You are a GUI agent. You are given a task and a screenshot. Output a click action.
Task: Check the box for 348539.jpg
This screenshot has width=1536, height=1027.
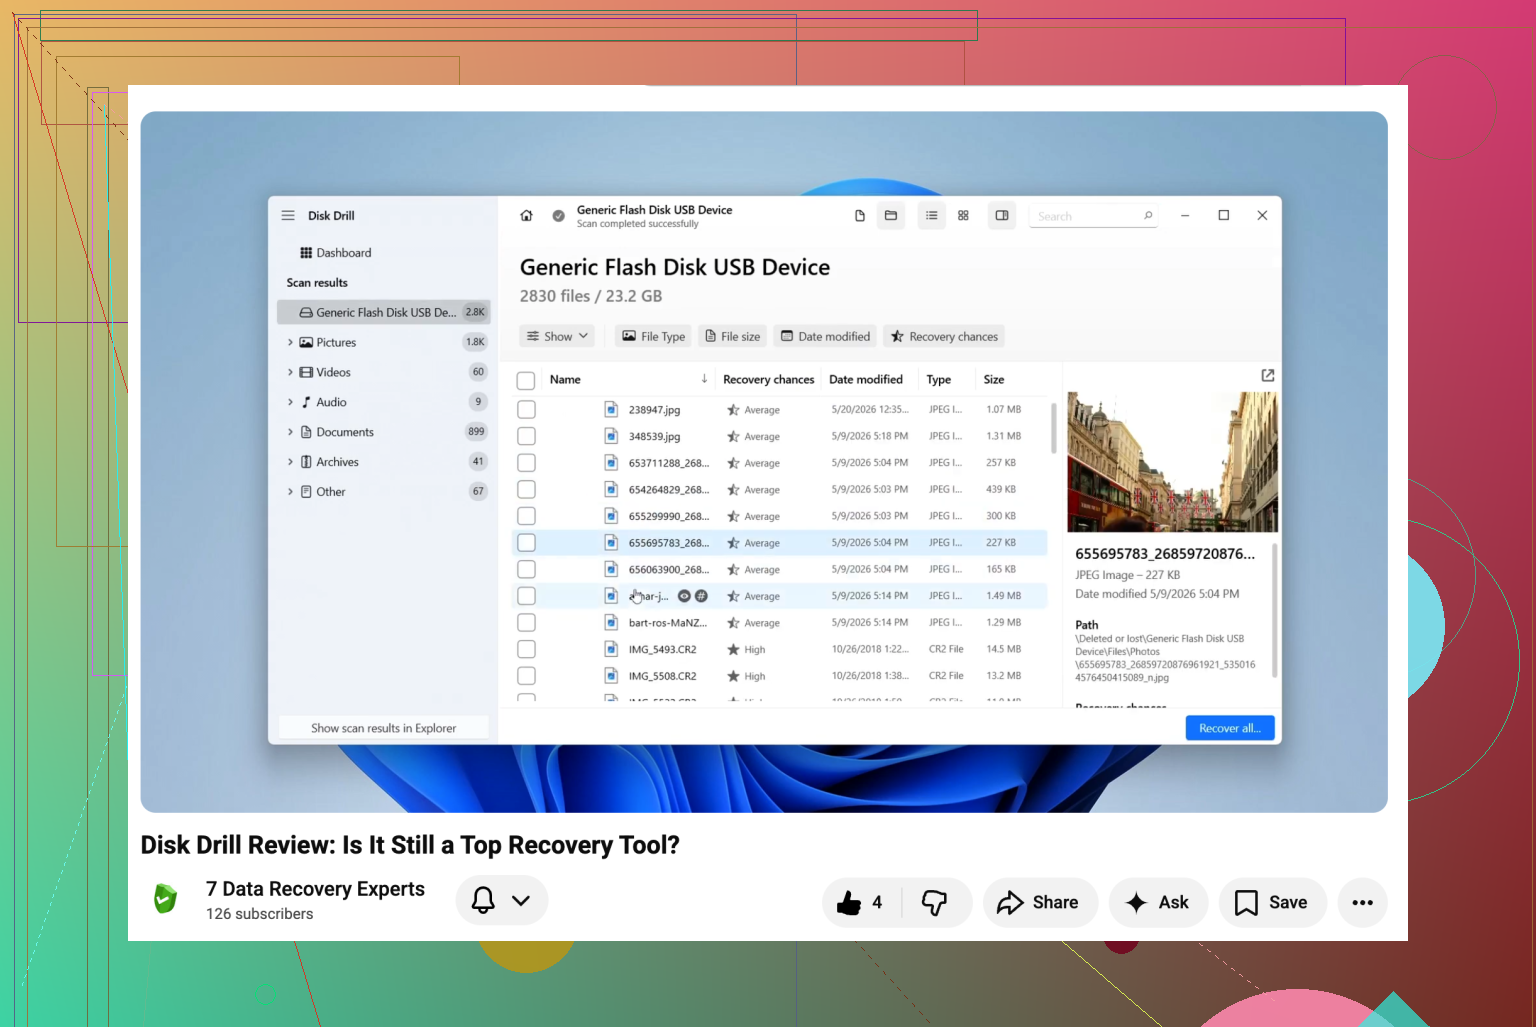[526, 436]
